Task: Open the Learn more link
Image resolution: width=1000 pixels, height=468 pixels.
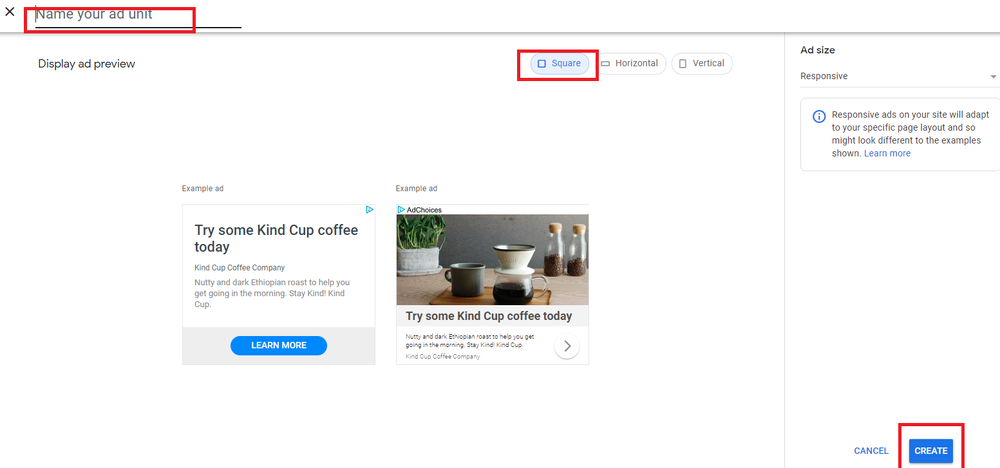Action: click(x=887, y=154)
